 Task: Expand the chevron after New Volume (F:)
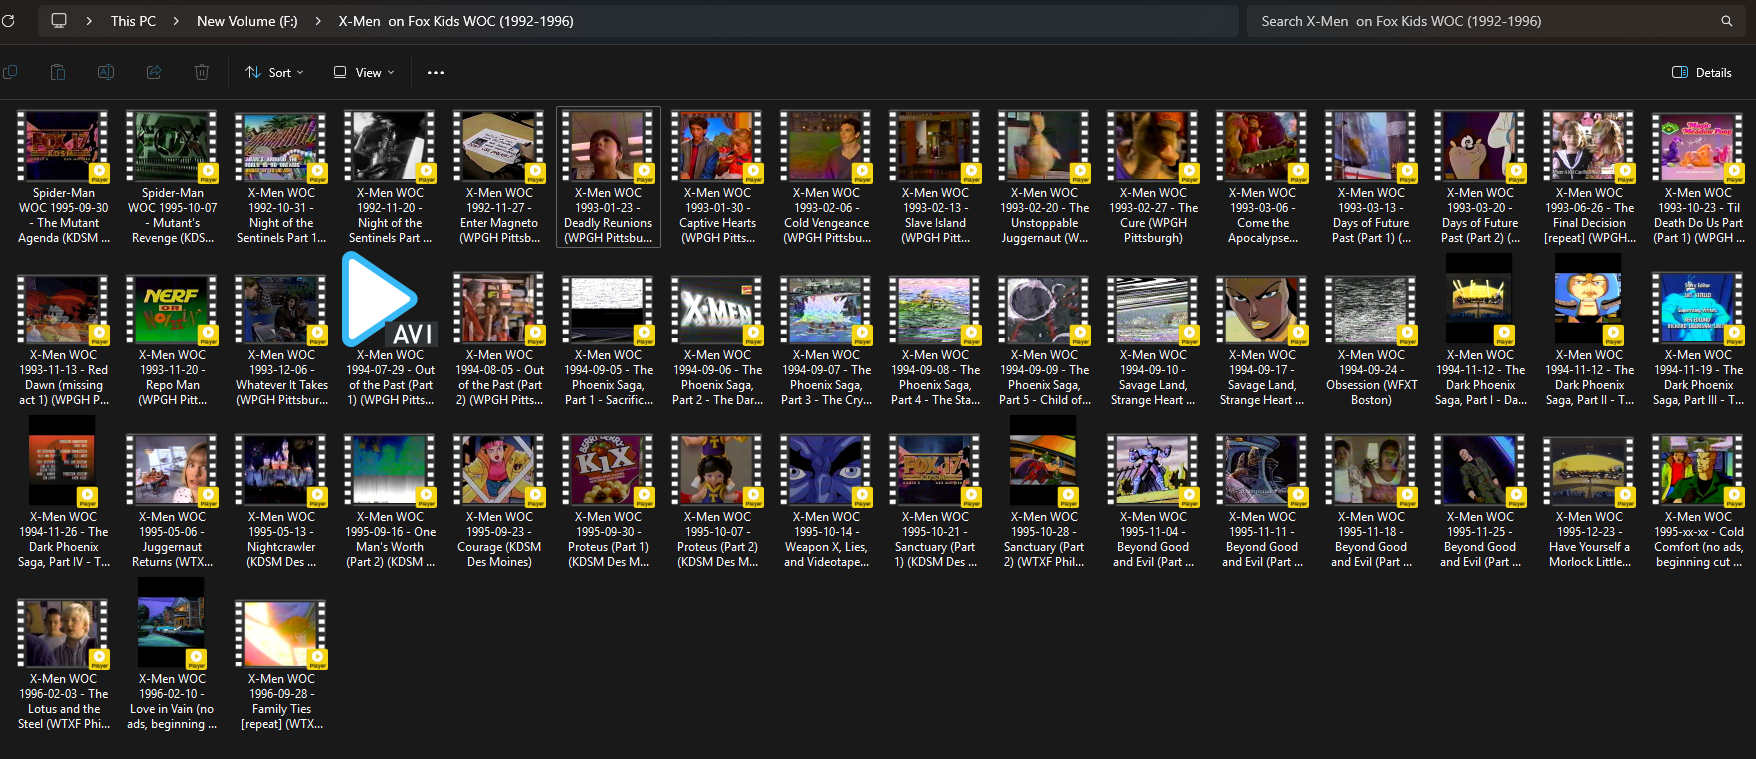pyautogui.click(x=318, y=21)
